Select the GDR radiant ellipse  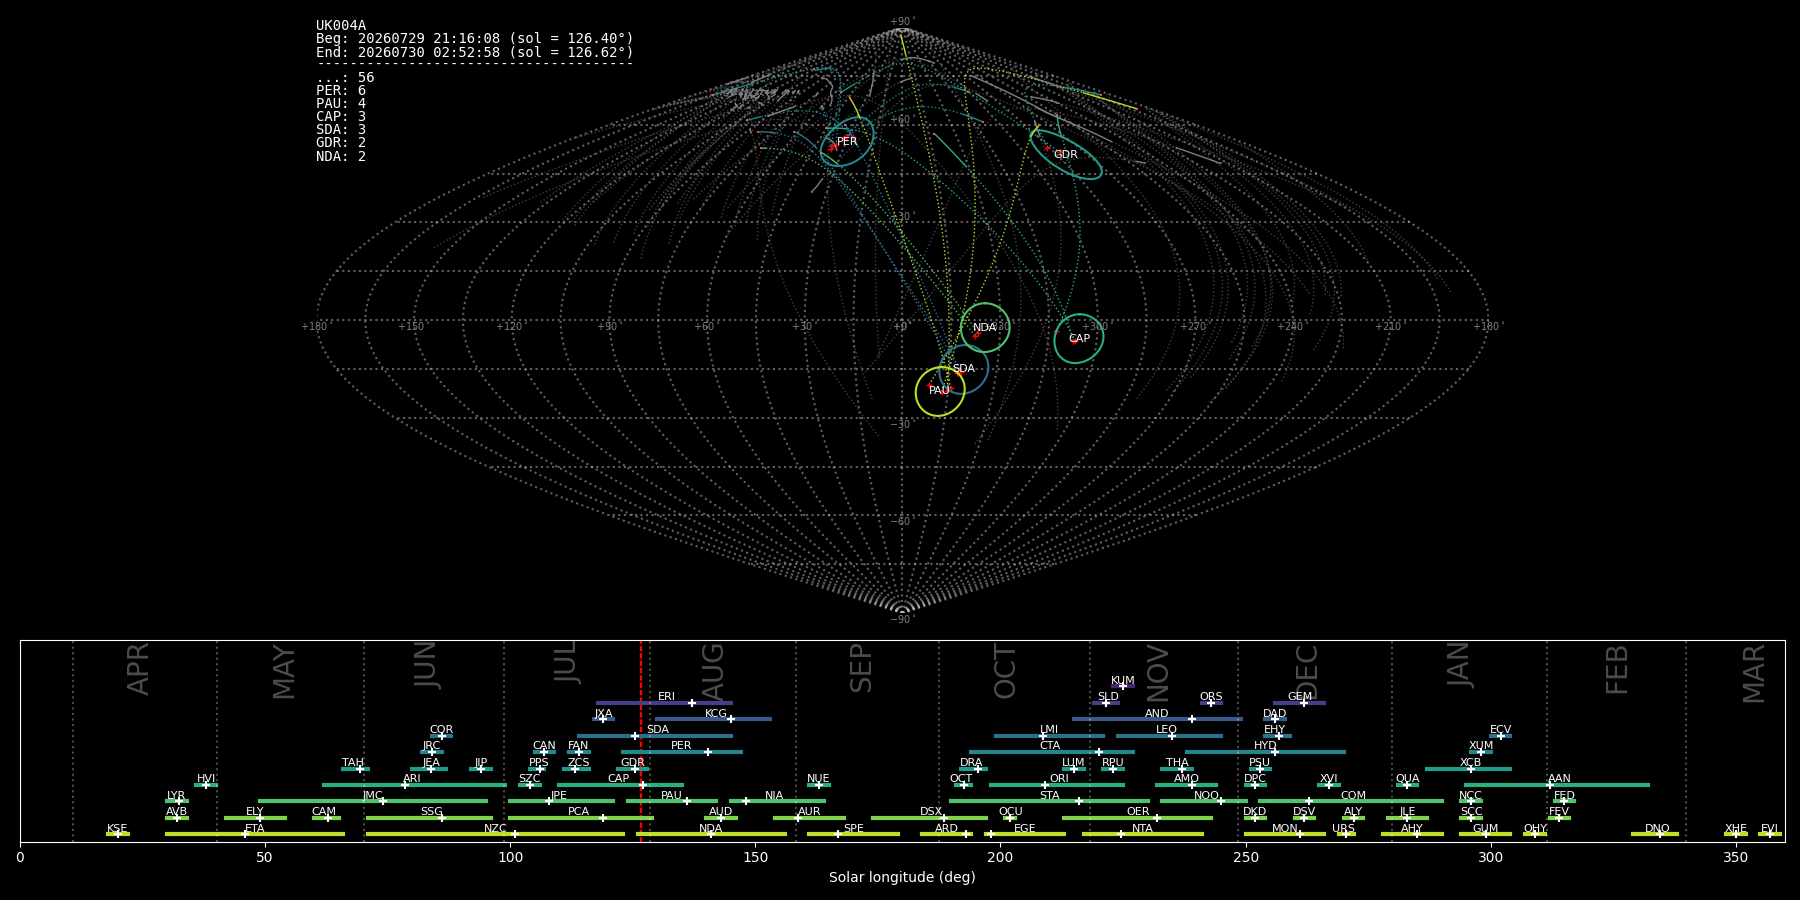click(1066, 154)
